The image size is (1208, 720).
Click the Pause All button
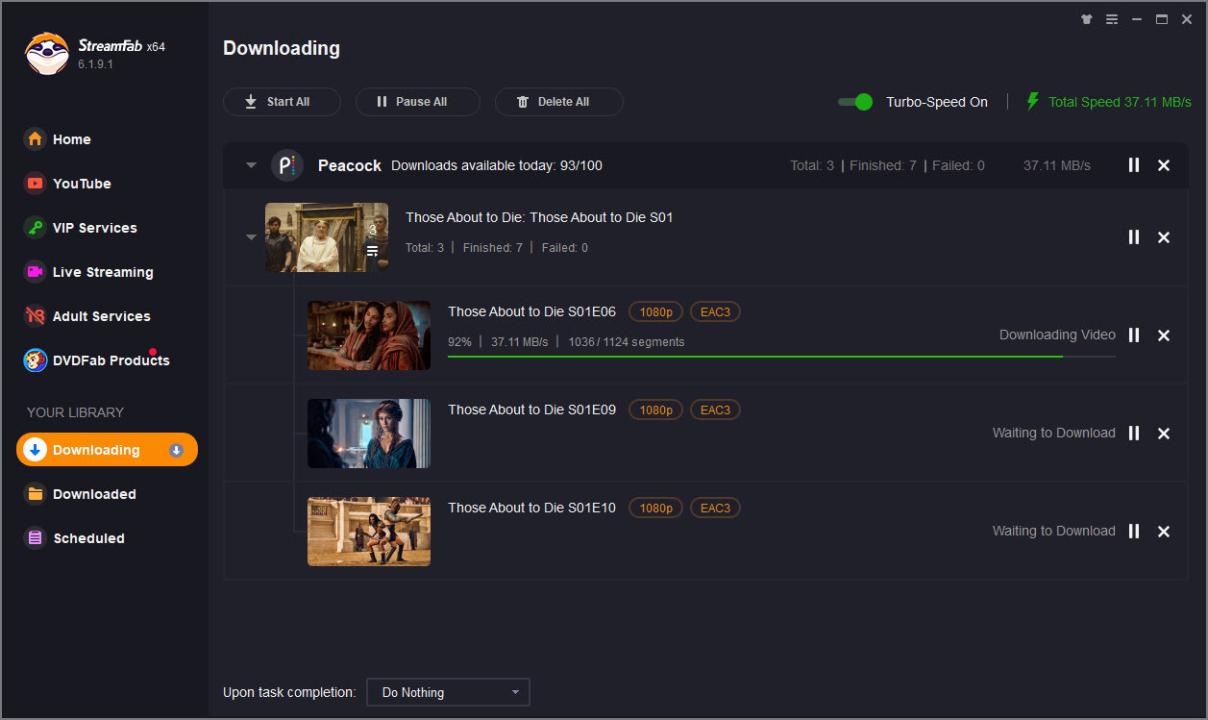point(417,102)
